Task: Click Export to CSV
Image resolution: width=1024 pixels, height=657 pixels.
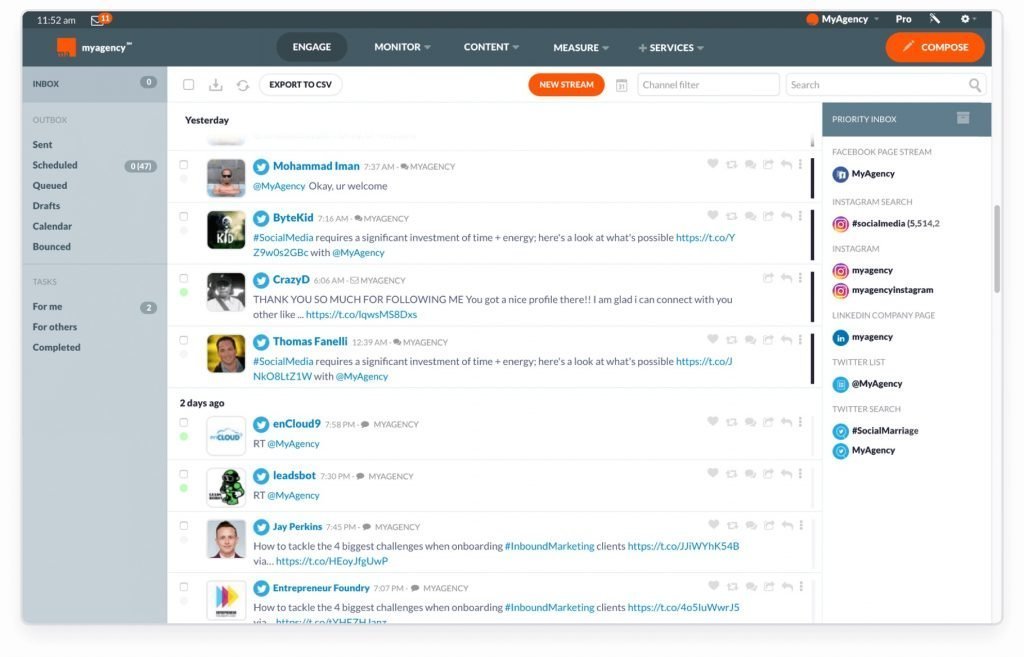Action: coord(300,84)
